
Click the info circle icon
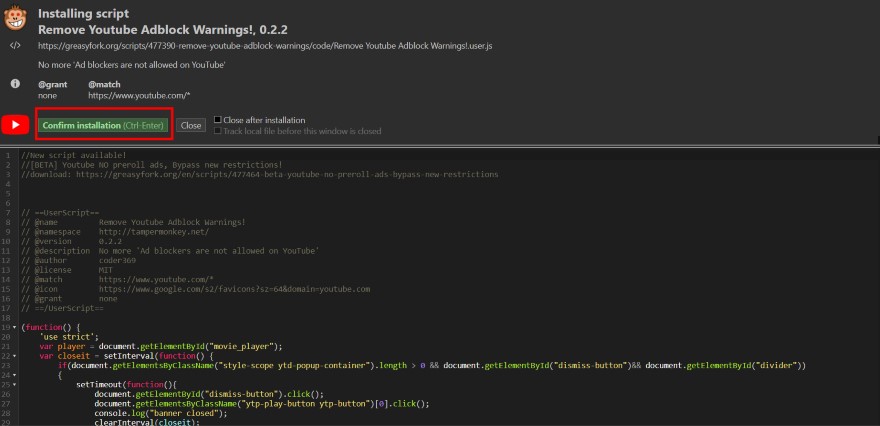pos(15,84)
